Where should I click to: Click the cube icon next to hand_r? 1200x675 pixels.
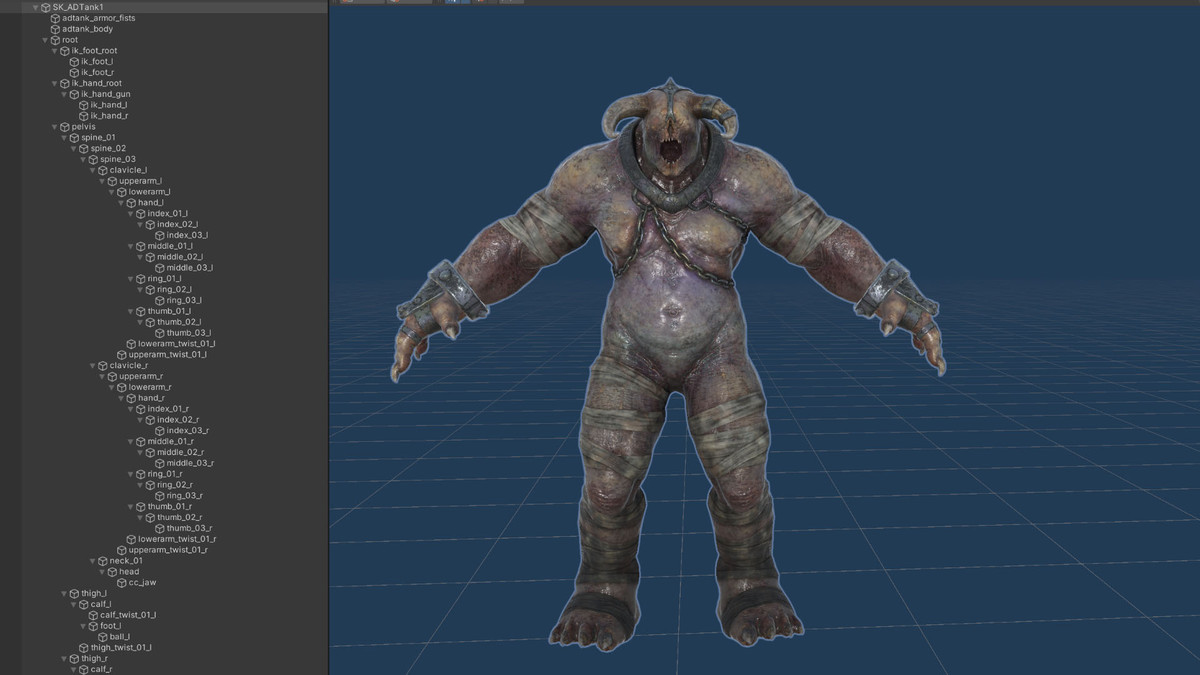coord(131,398)
